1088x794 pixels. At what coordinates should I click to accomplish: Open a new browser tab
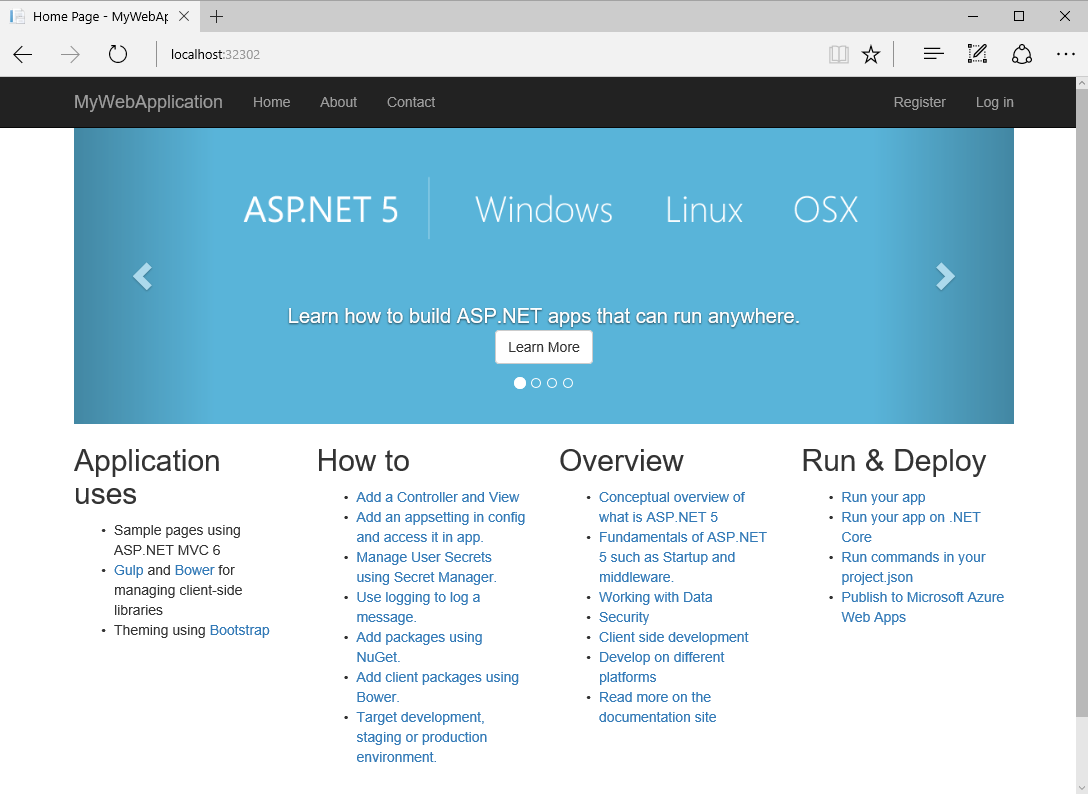pos(217,16)
